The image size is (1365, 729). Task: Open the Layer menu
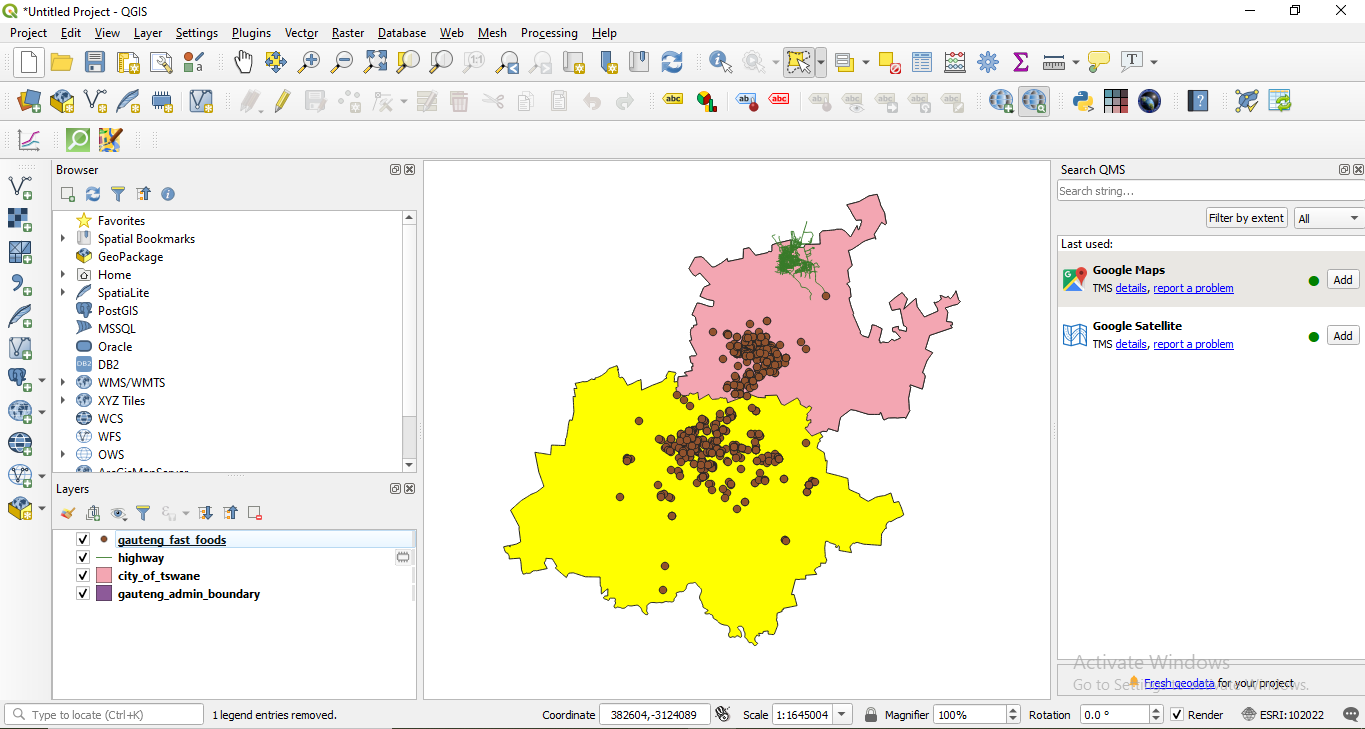[x=148, y=33]
